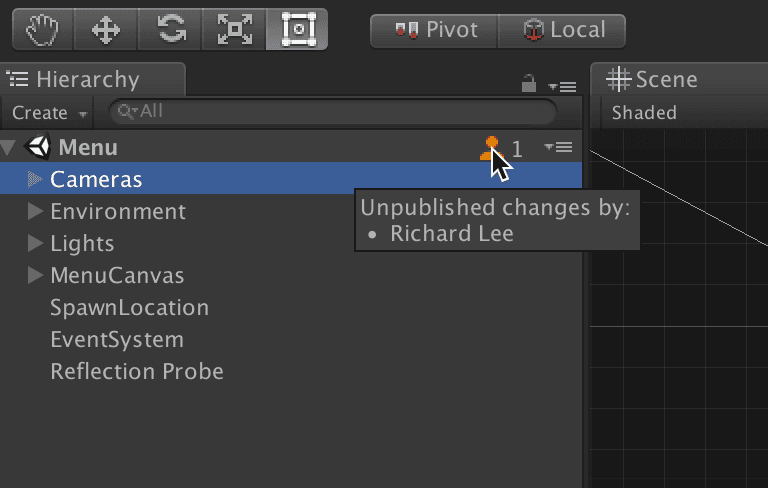
Task: Collapse the Menu scene foldout
Action: pyautogui.click(x=8, y=147)
